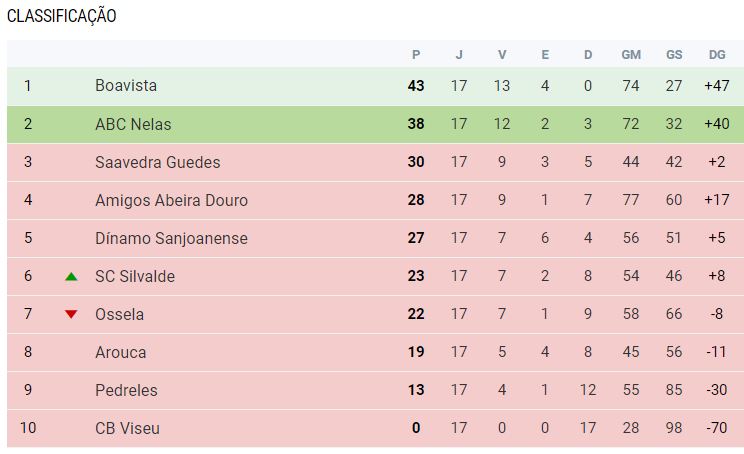Click the V wins column header
Image resolution: width=744 pixels, height=454 pixels.
coord(502,54)
